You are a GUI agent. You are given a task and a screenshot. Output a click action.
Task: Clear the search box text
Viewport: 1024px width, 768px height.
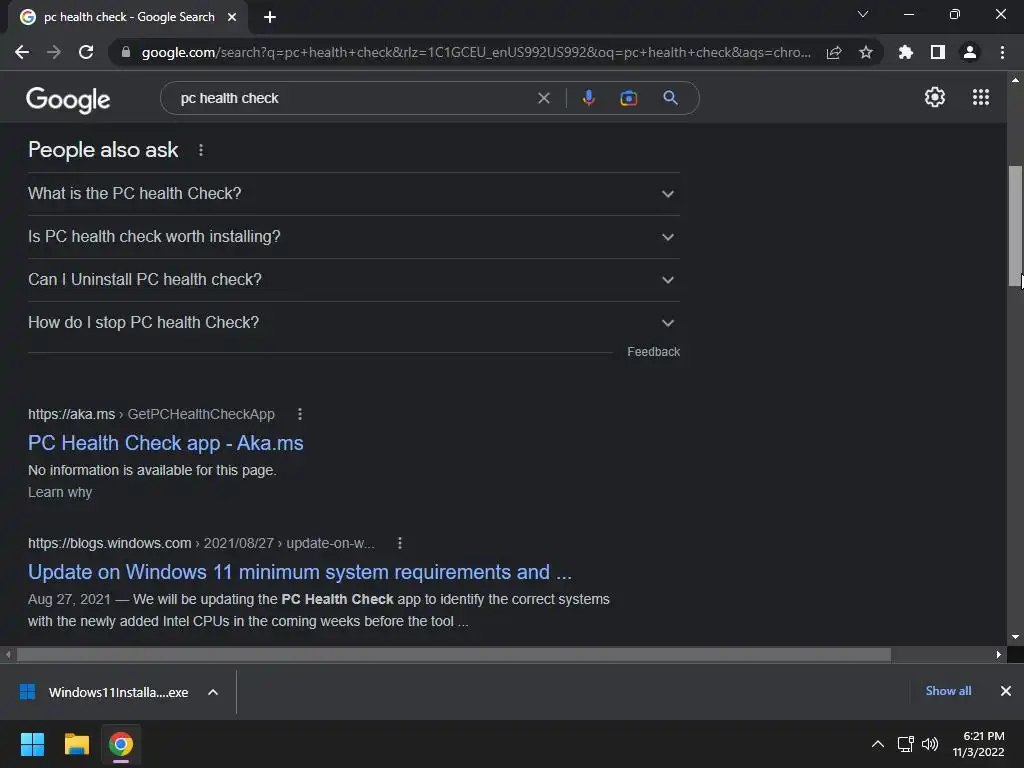click(x=543, y=98)
